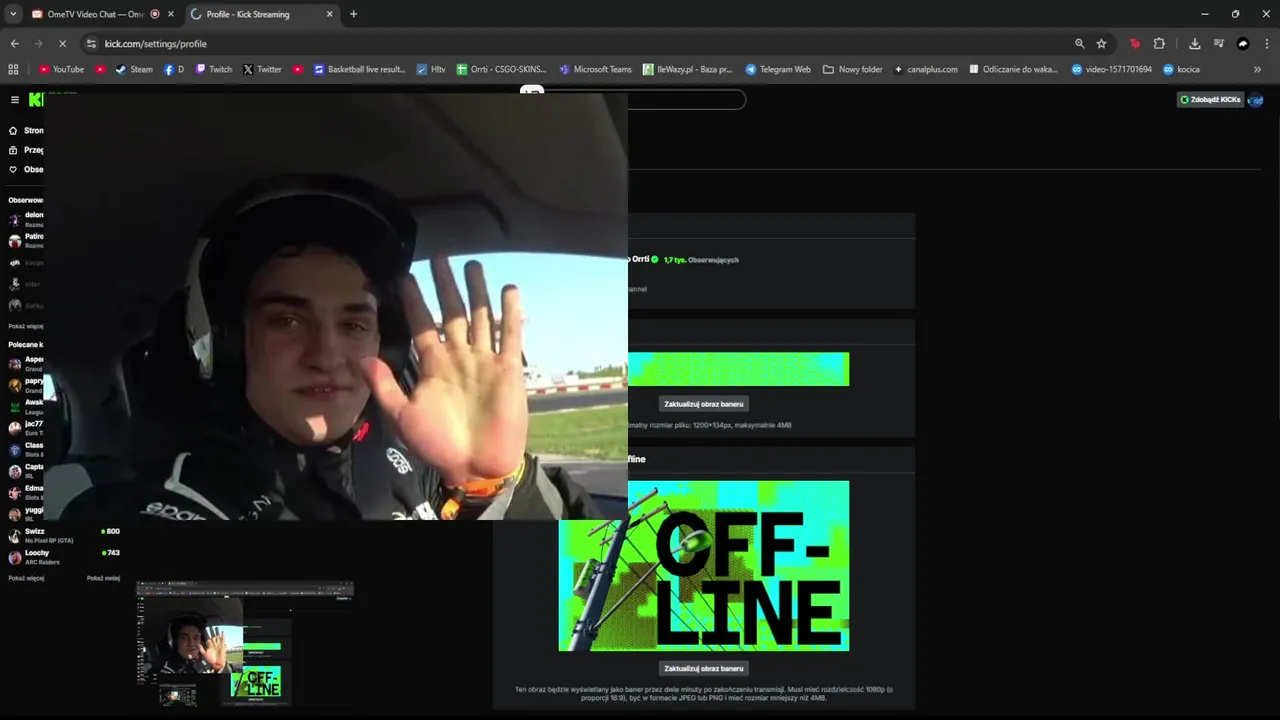
Task: Go back to previous page
Action: [x=14, y=44]
